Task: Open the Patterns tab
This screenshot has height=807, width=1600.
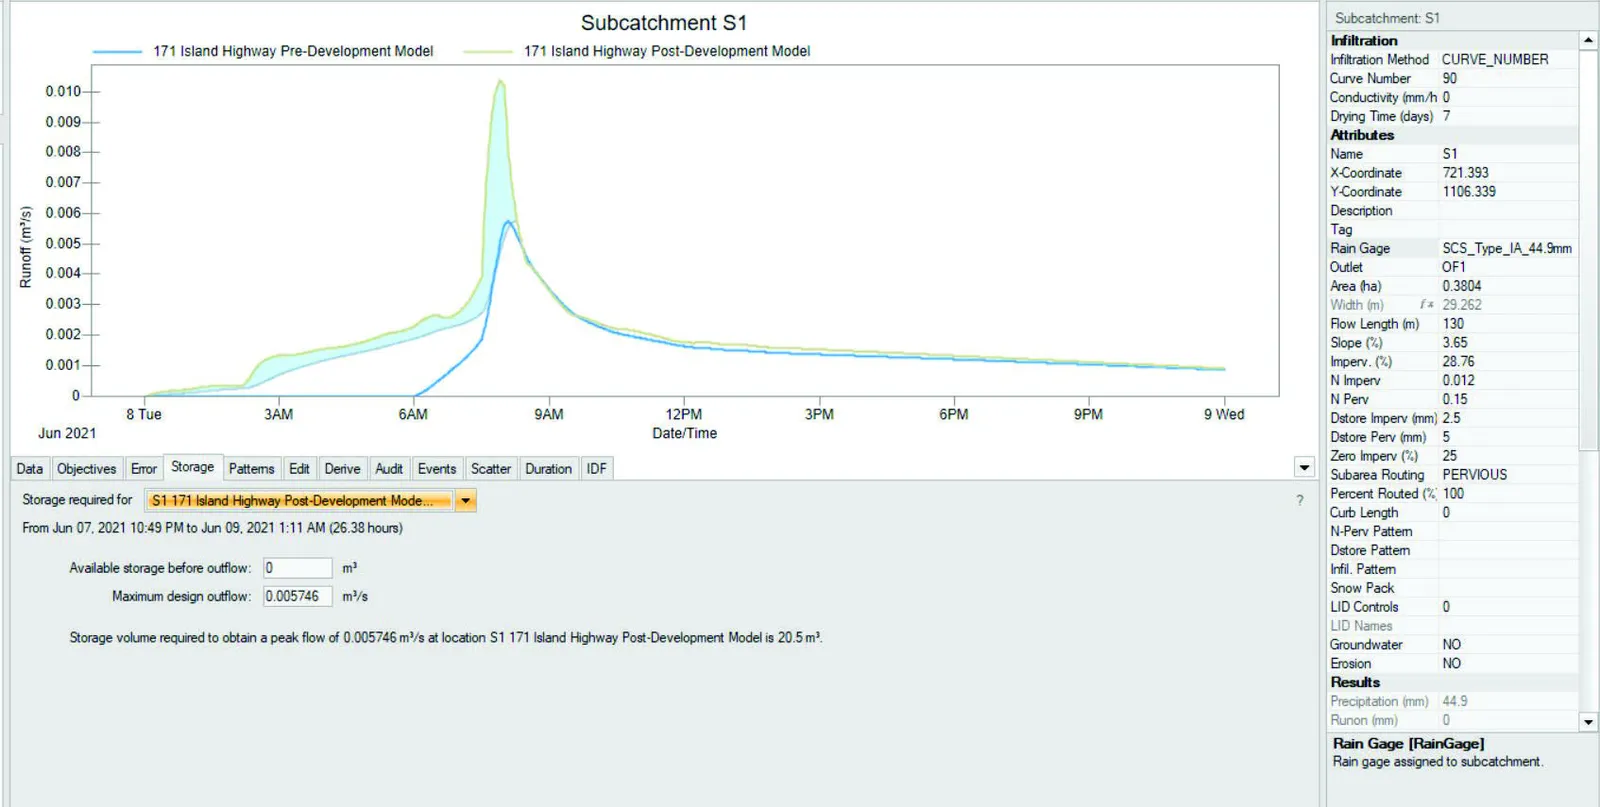Action: [251, 468]
